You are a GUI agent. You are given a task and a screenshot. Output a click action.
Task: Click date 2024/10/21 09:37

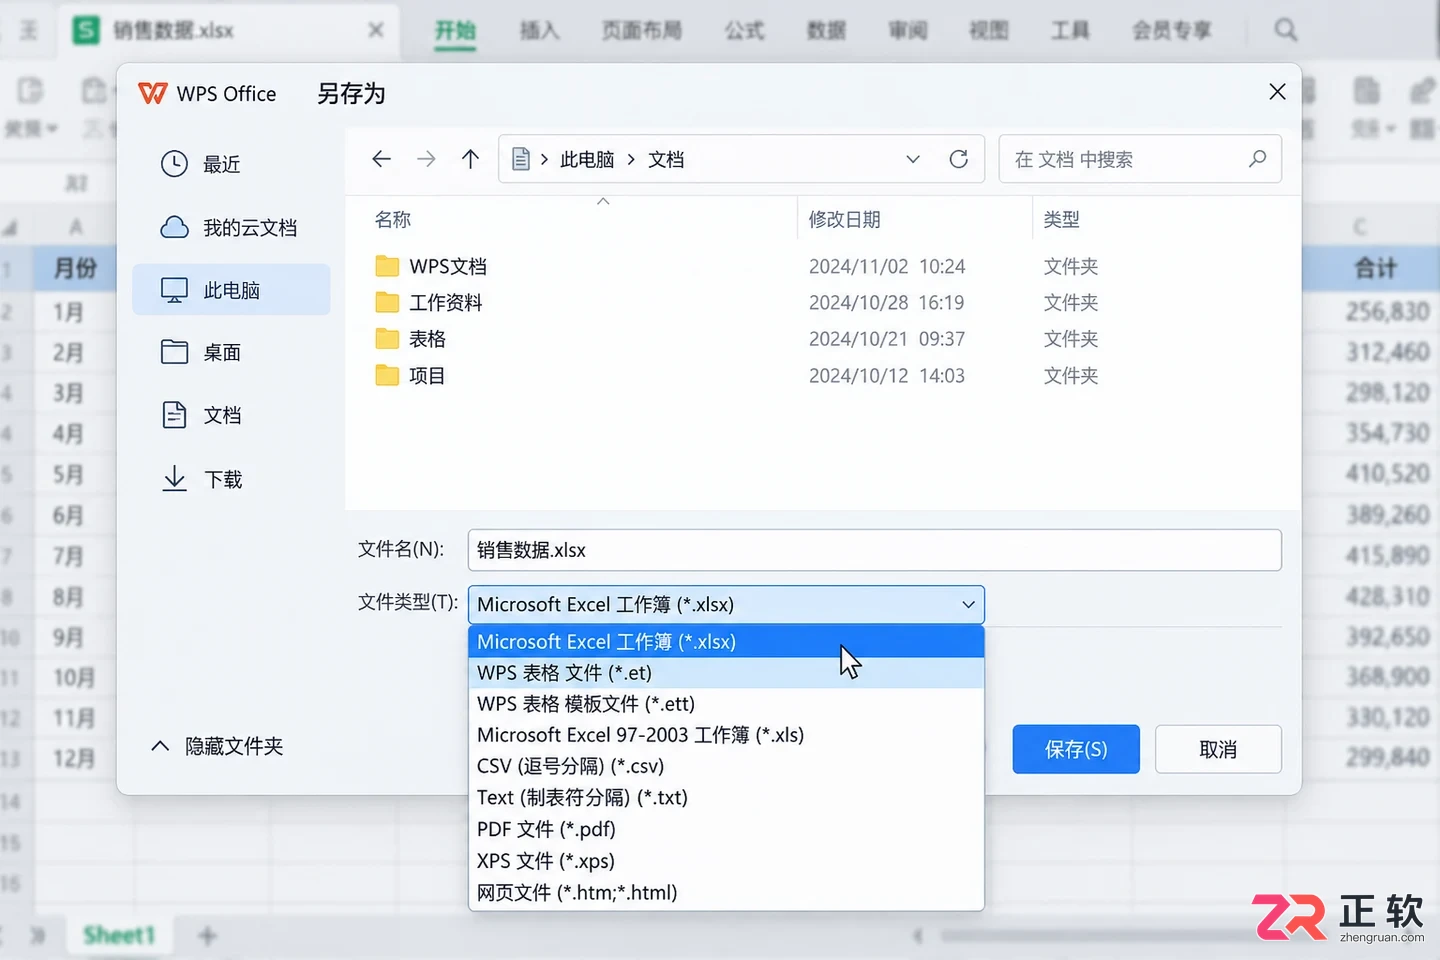coord(887,339)
